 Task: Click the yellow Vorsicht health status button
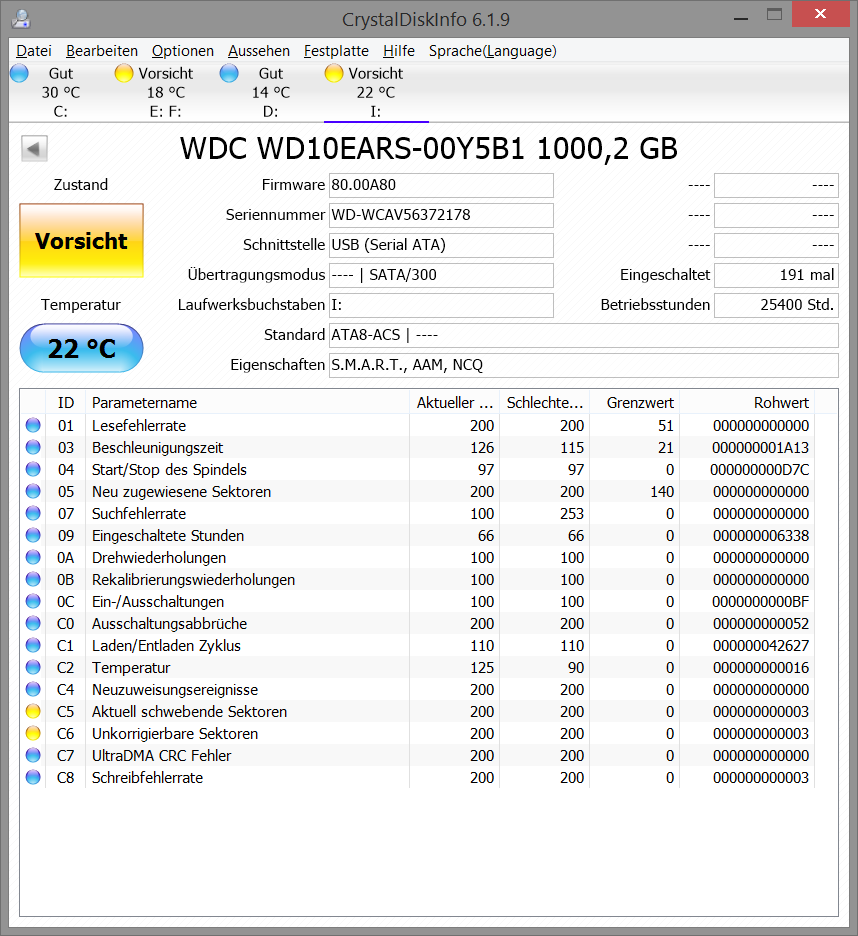tap(81, 241)
